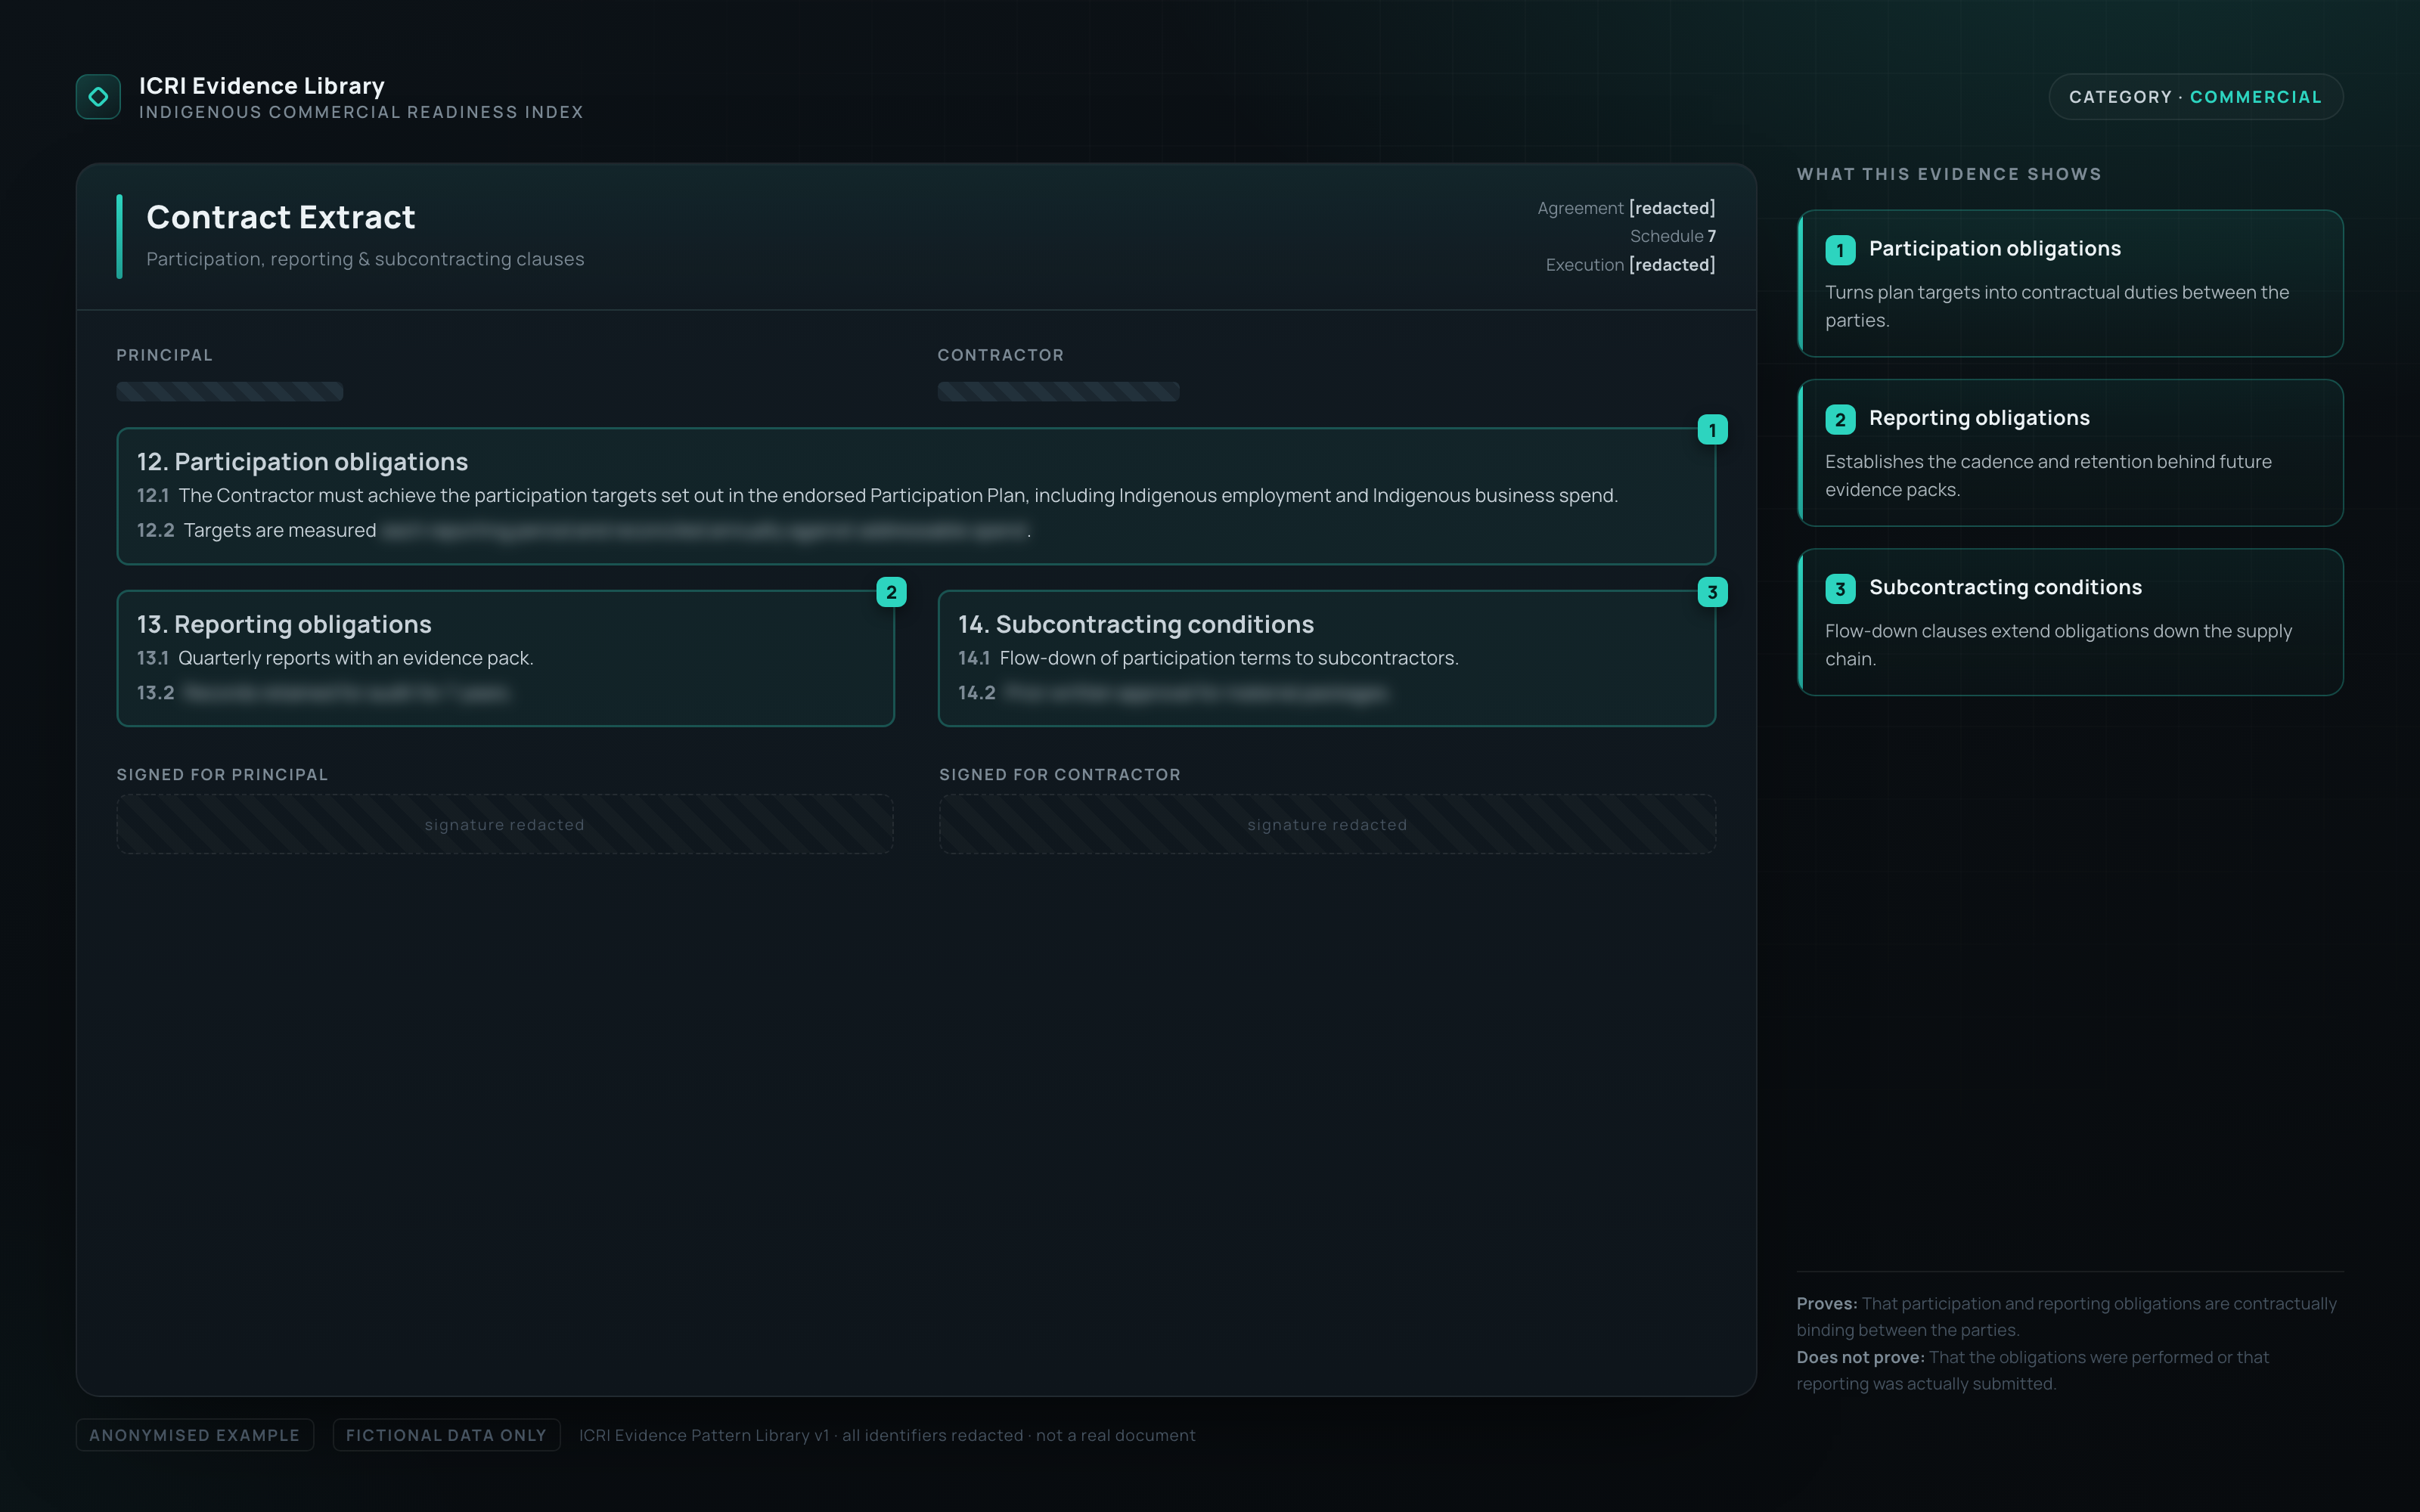Open the Subcontracting conditions evidence card

point(2070,622)
